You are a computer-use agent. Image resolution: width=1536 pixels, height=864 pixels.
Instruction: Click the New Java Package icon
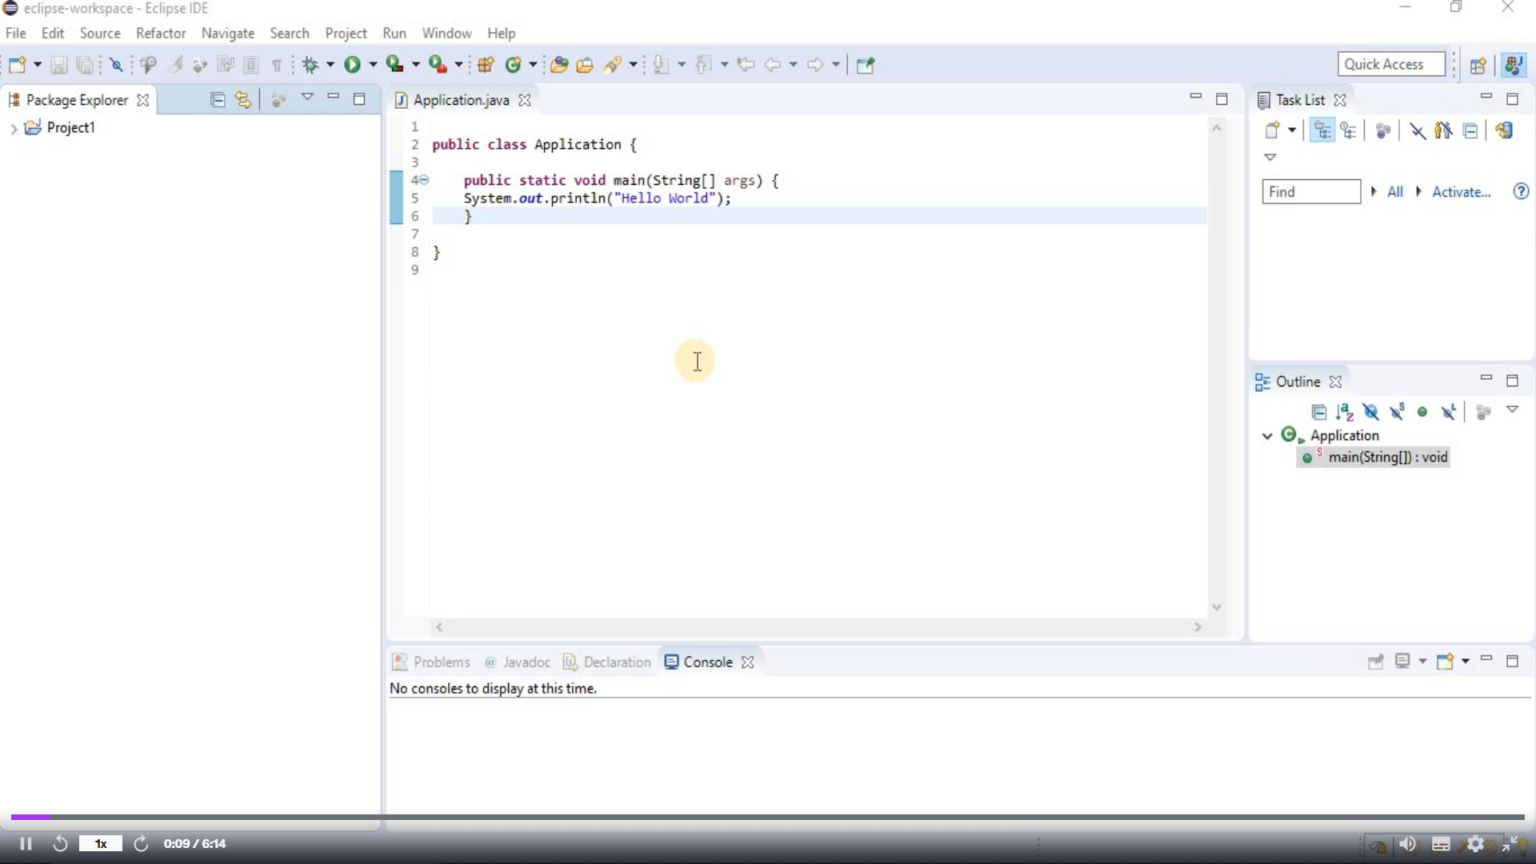point(485,65)
